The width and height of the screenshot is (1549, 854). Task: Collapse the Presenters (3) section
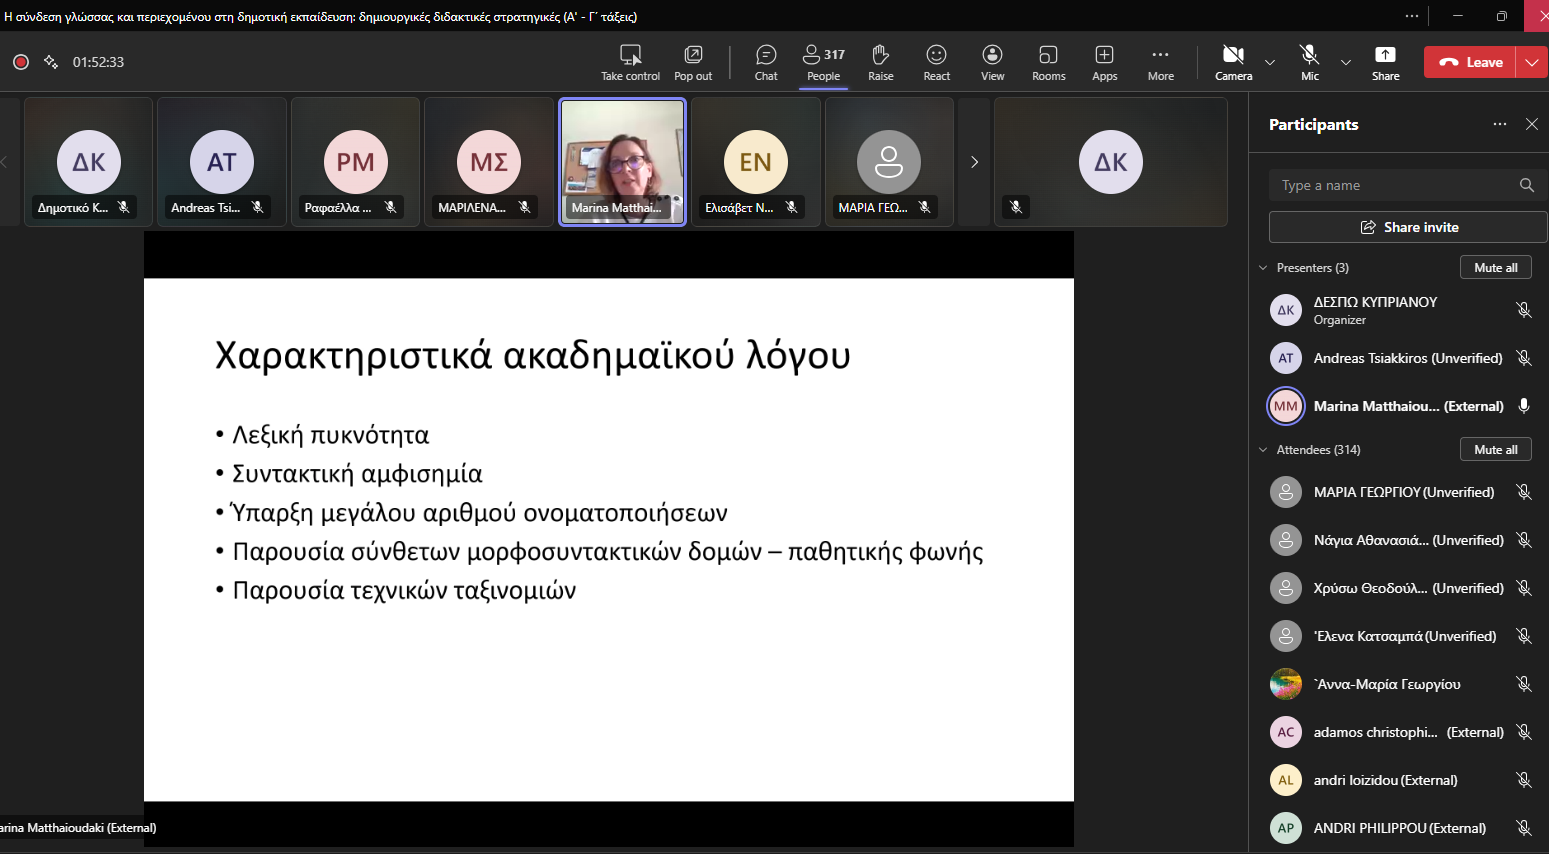(x=1264, y=268)
